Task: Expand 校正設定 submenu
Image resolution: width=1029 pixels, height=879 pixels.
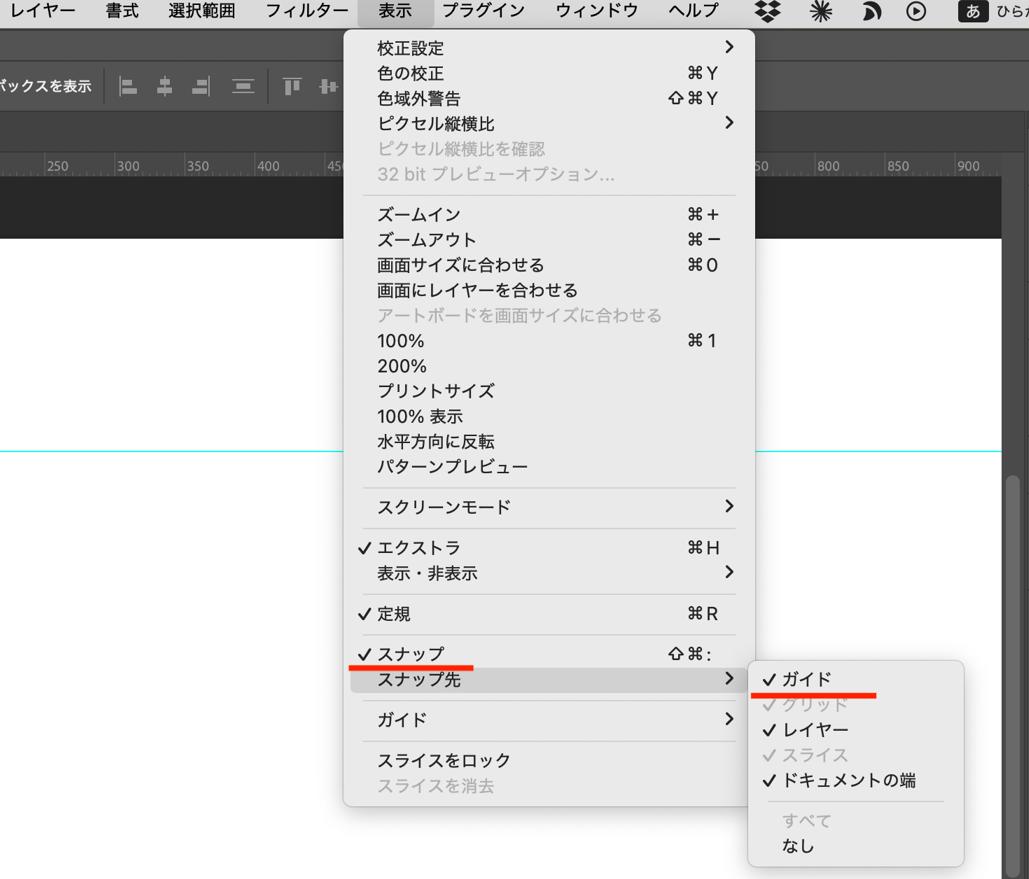Action: pyautogui.click(x=549, y=48)
